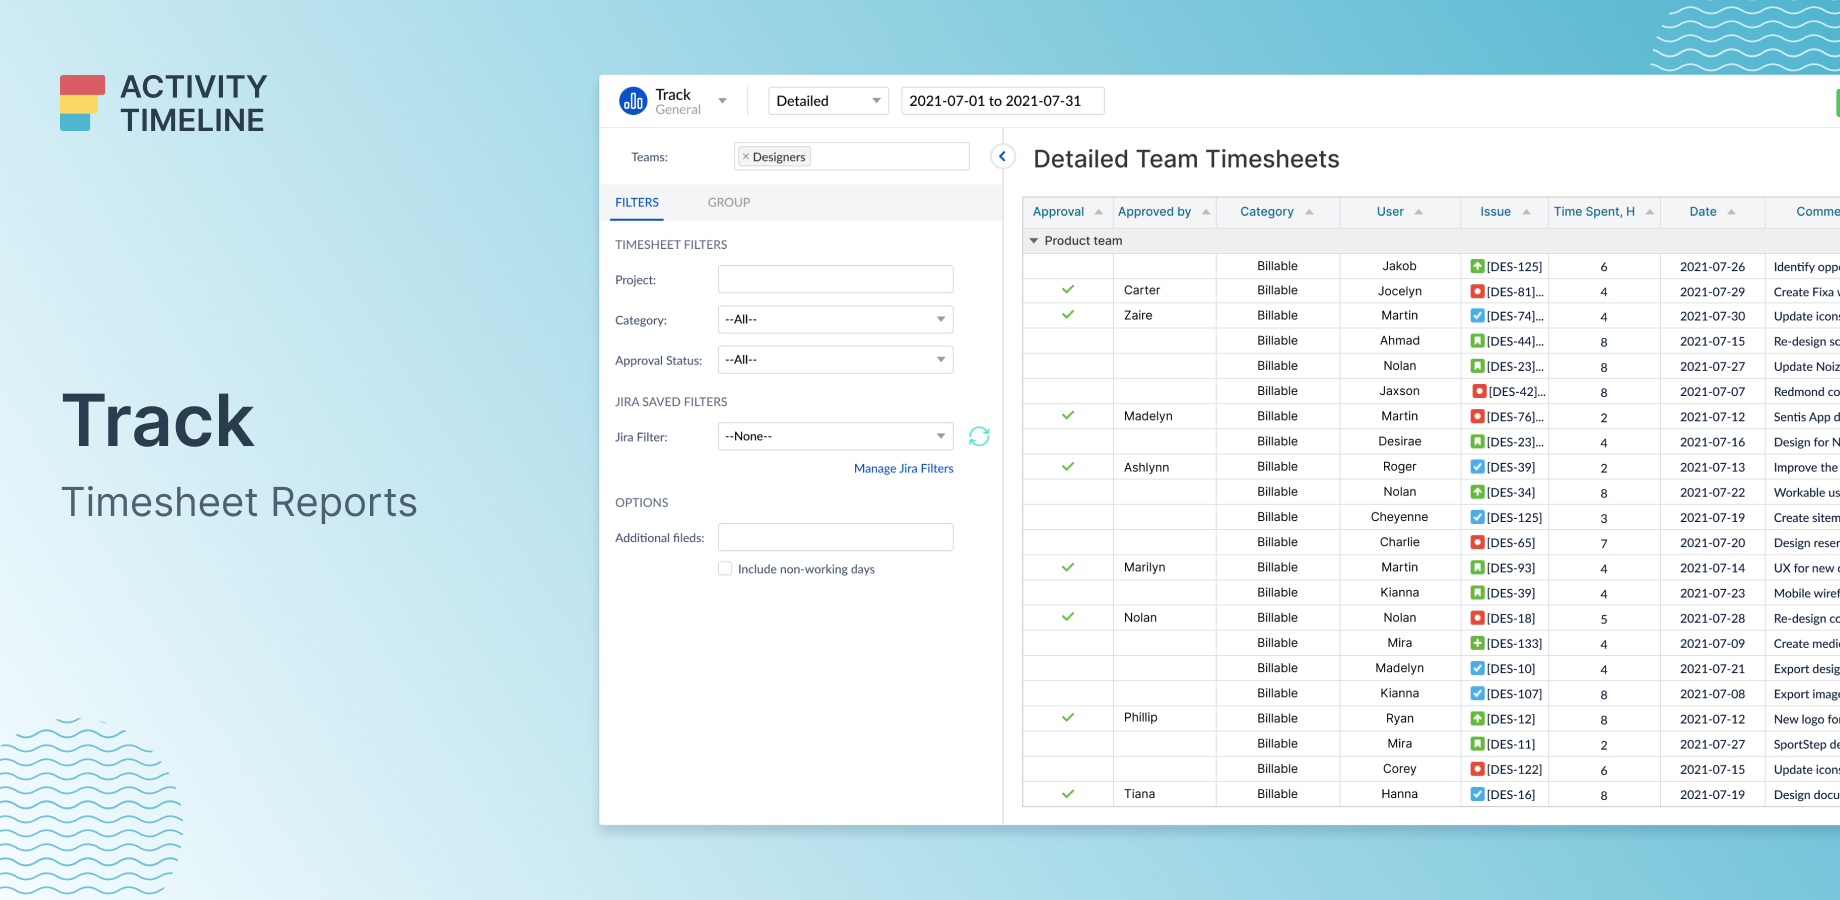Open issue DES-34 in Nolan's row
1840x900 pixels.
tap(1511, 493)
